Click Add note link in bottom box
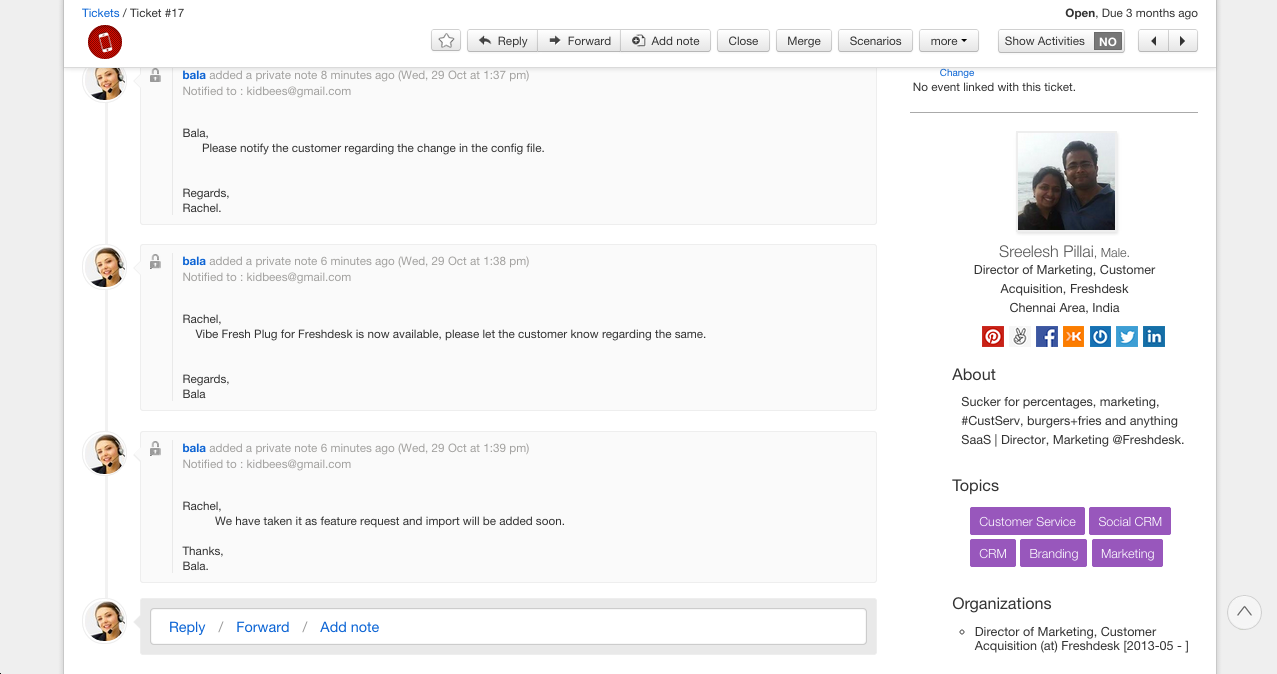The image size is (1277, 674). (x=350, y=627)
